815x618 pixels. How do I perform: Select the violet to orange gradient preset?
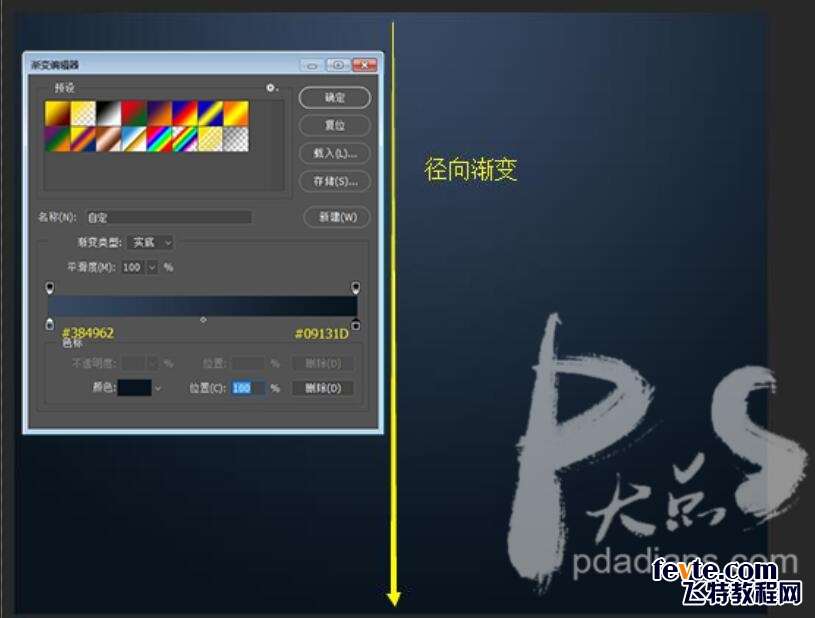pyautogui.click(x=160, y=113)
